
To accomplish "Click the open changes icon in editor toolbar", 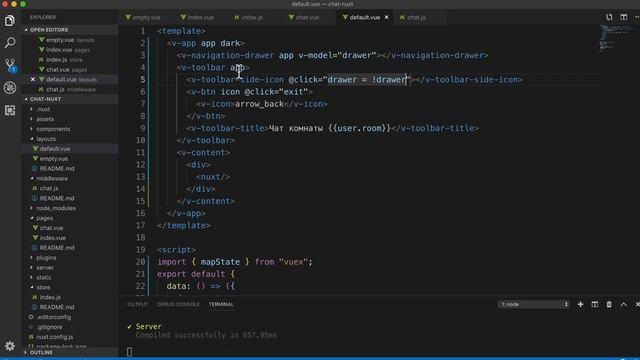I will [609, 17].
